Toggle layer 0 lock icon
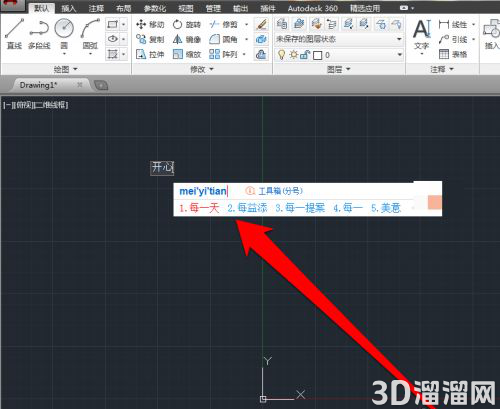This screenshot has width=500, height=409. point(305,55)
